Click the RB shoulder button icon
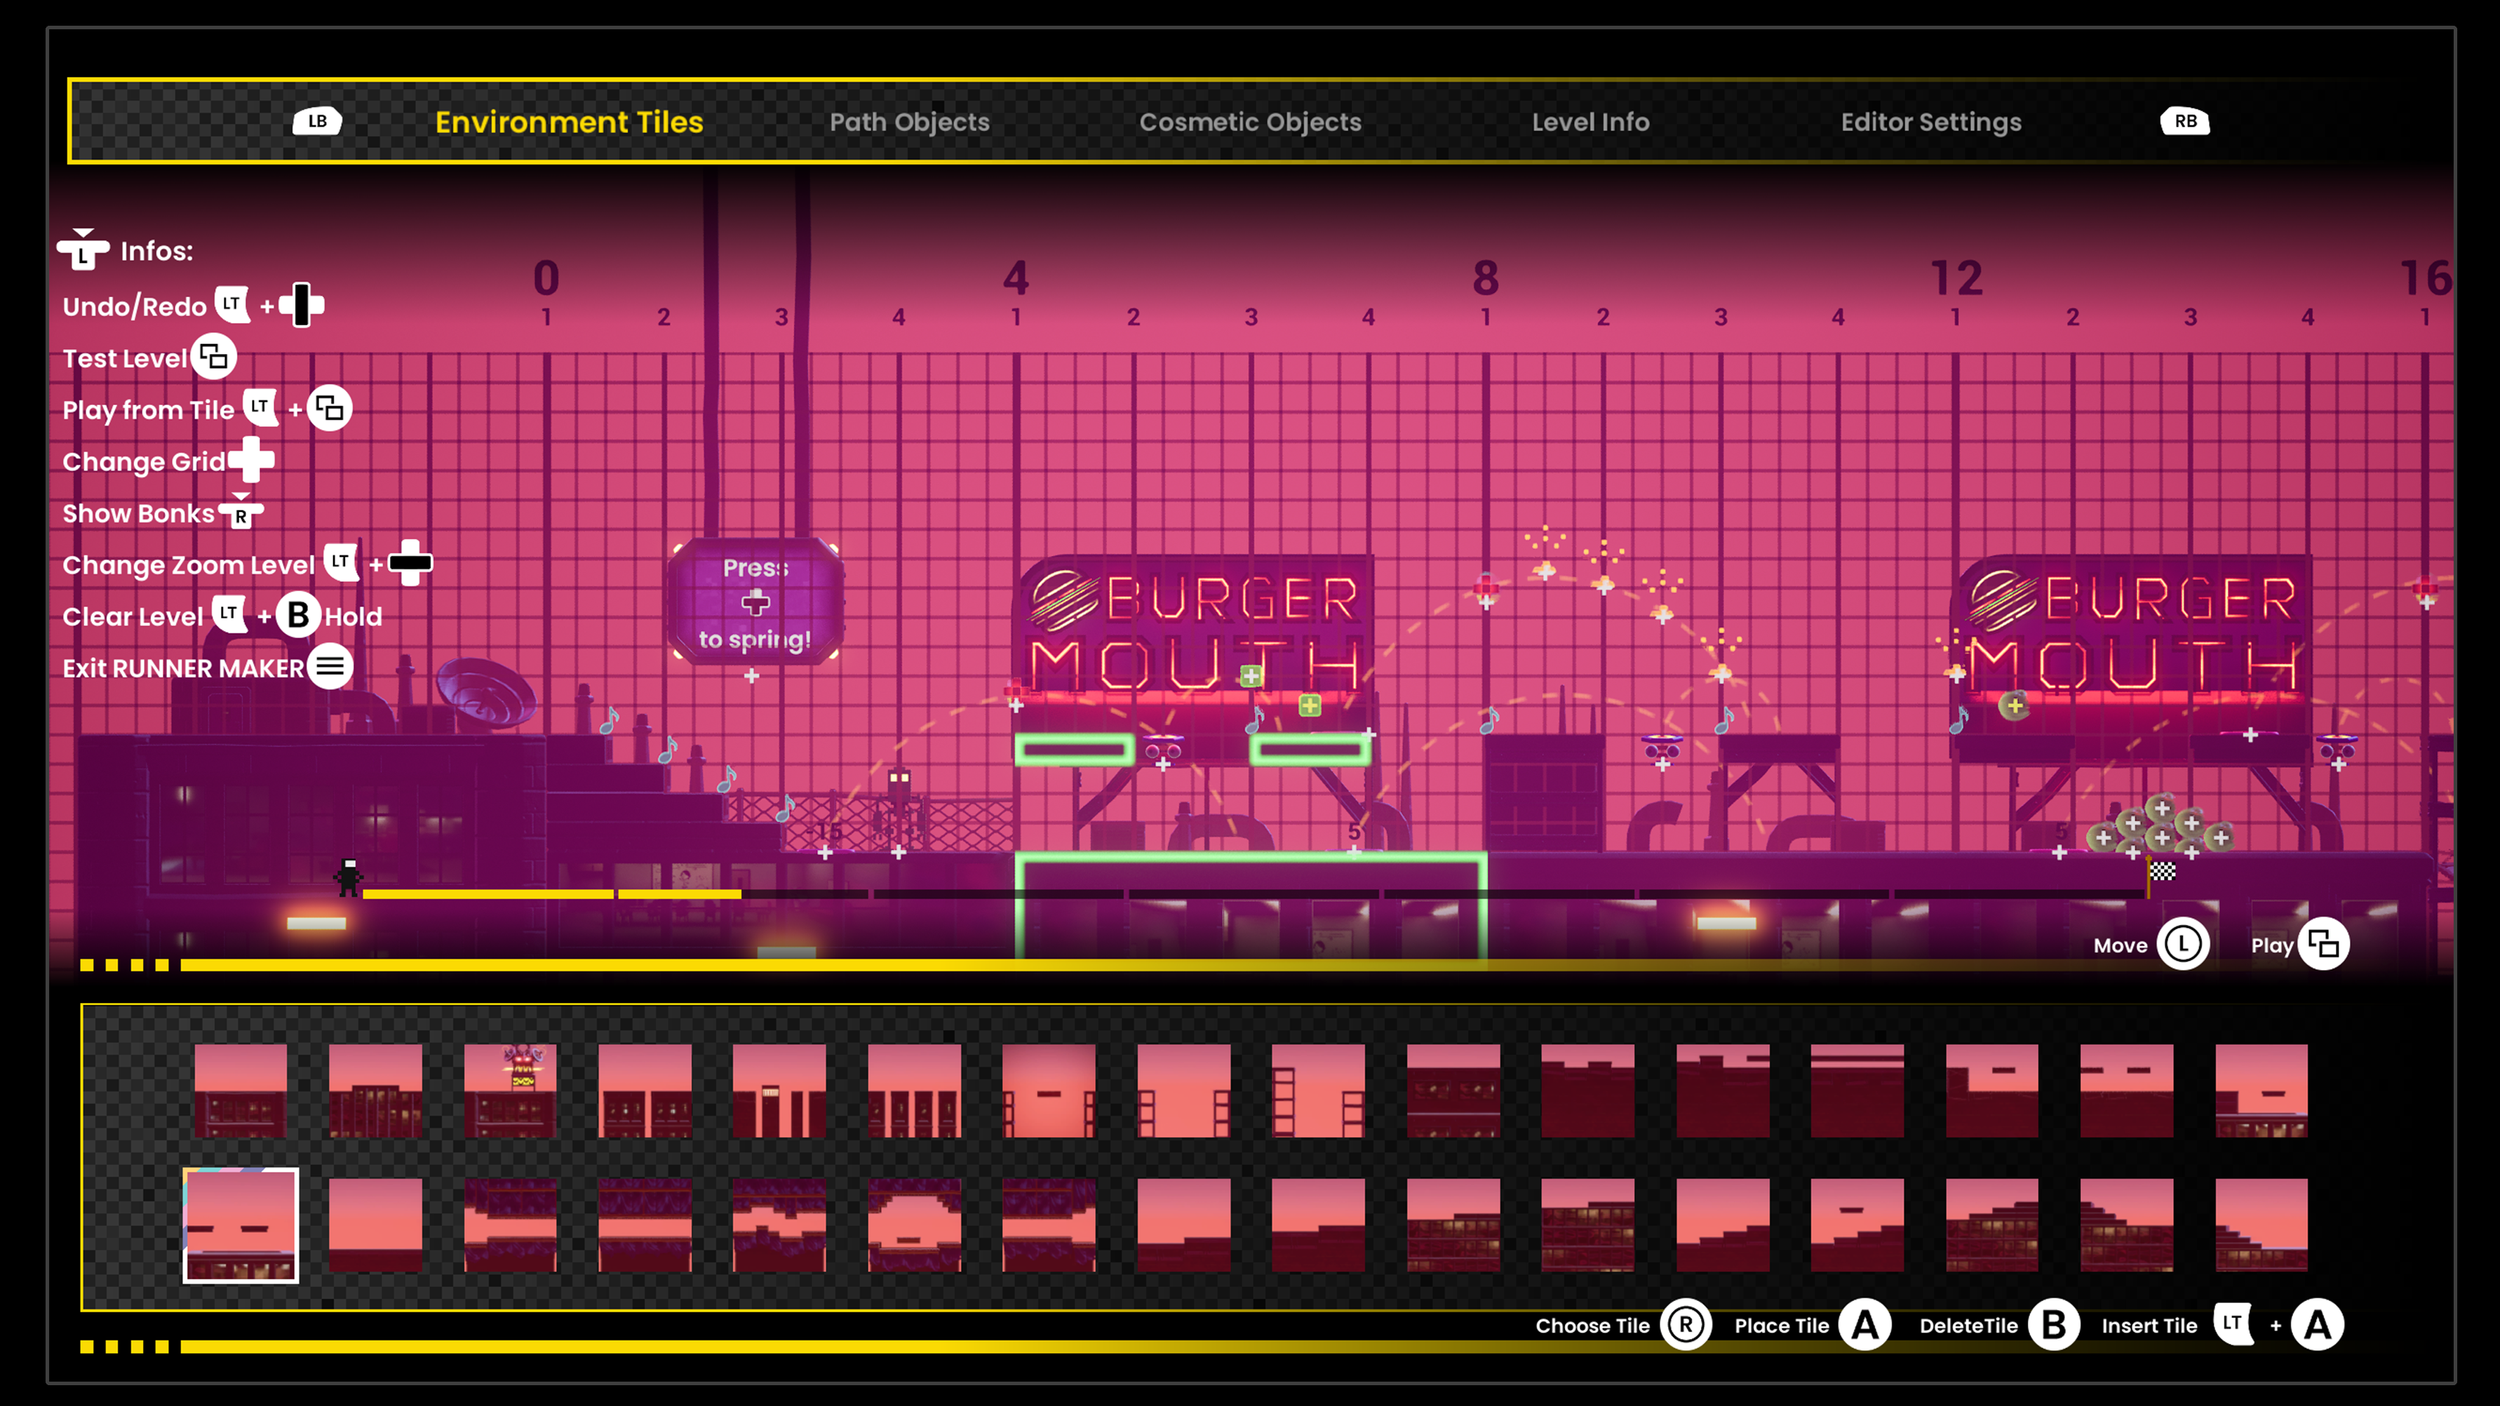This screenshot has width=2500, height=1406. coord(2185,121)
